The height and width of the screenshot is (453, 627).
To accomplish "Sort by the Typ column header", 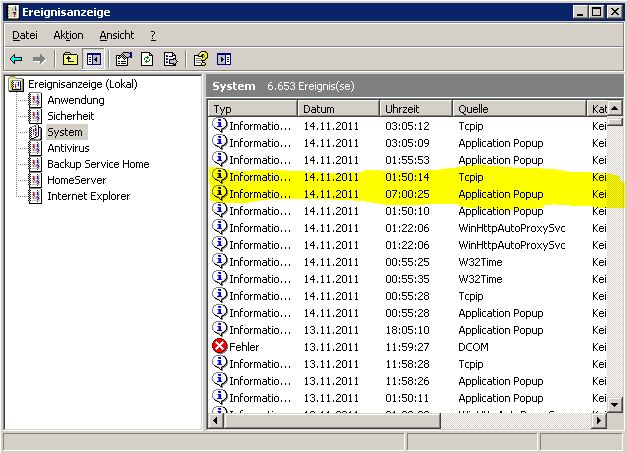I will point(253,109).
